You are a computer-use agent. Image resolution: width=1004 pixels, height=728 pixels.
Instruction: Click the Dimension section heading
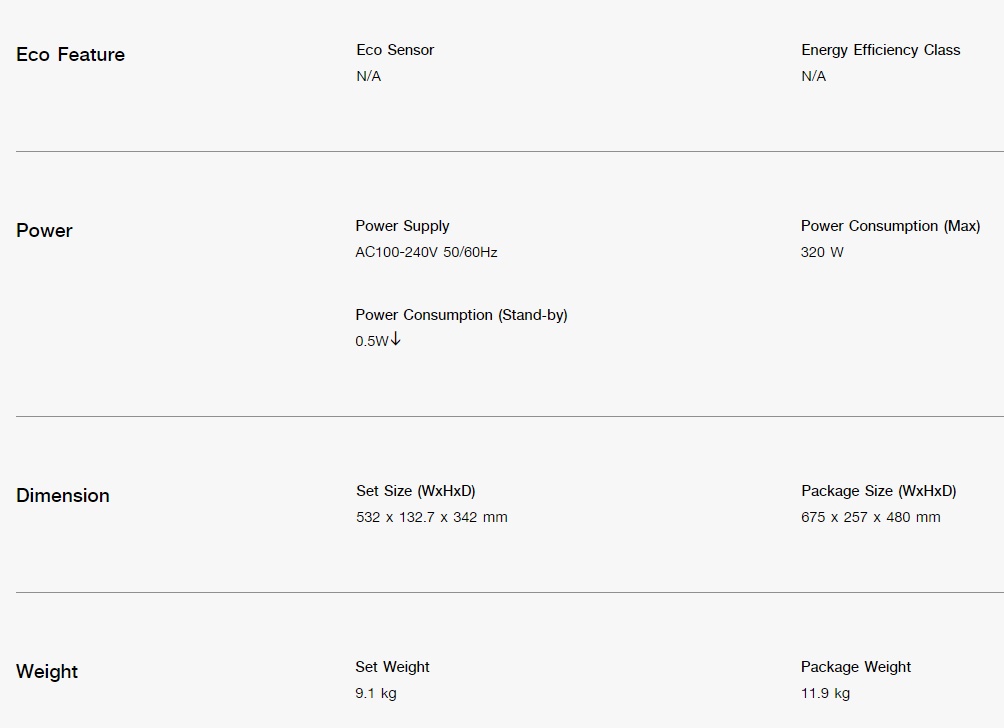point(63,496)
